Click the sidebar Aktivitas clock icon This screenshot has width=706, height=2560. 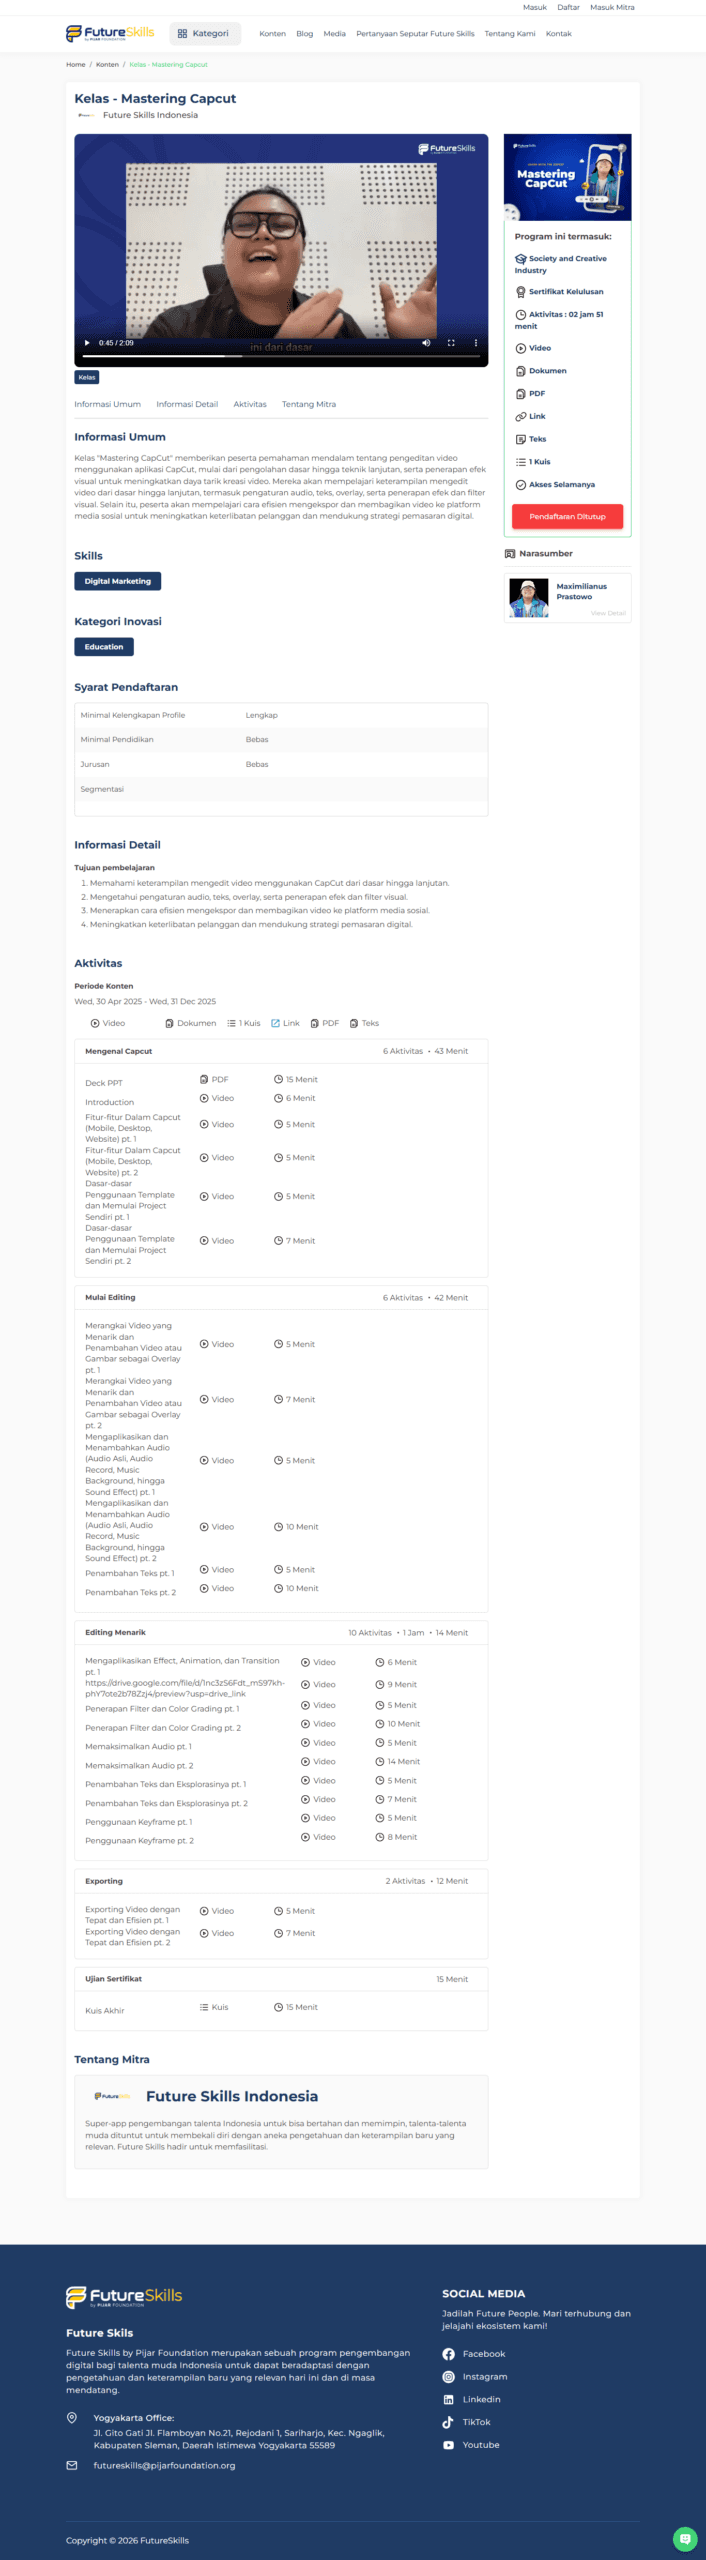coord(521,314)
